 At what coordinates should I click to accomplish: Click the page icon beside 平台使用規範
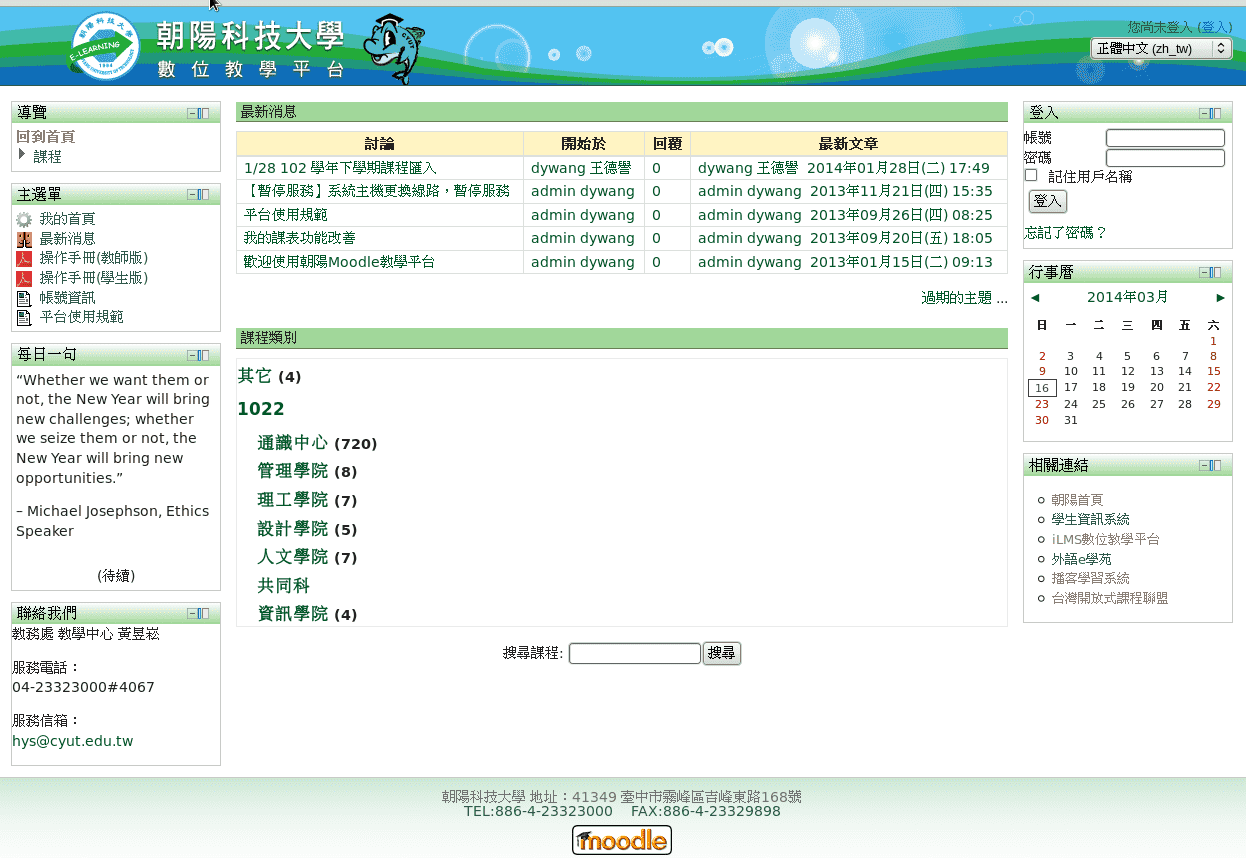point(24,317)
